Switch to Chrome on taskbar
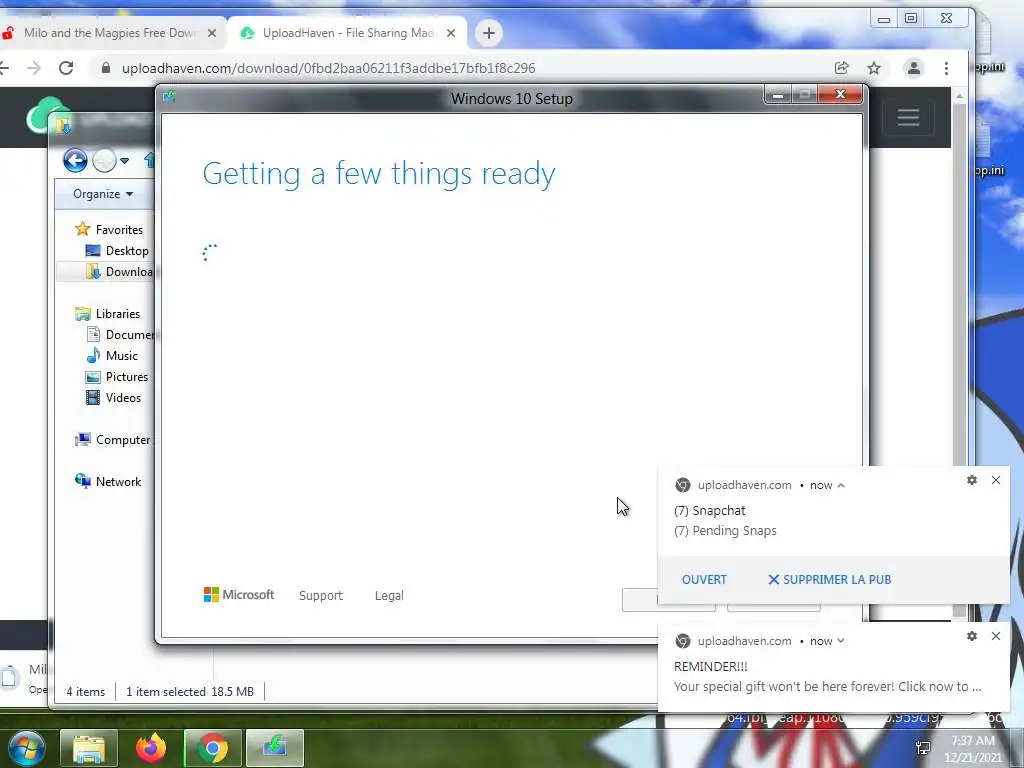 click(212, 748)
